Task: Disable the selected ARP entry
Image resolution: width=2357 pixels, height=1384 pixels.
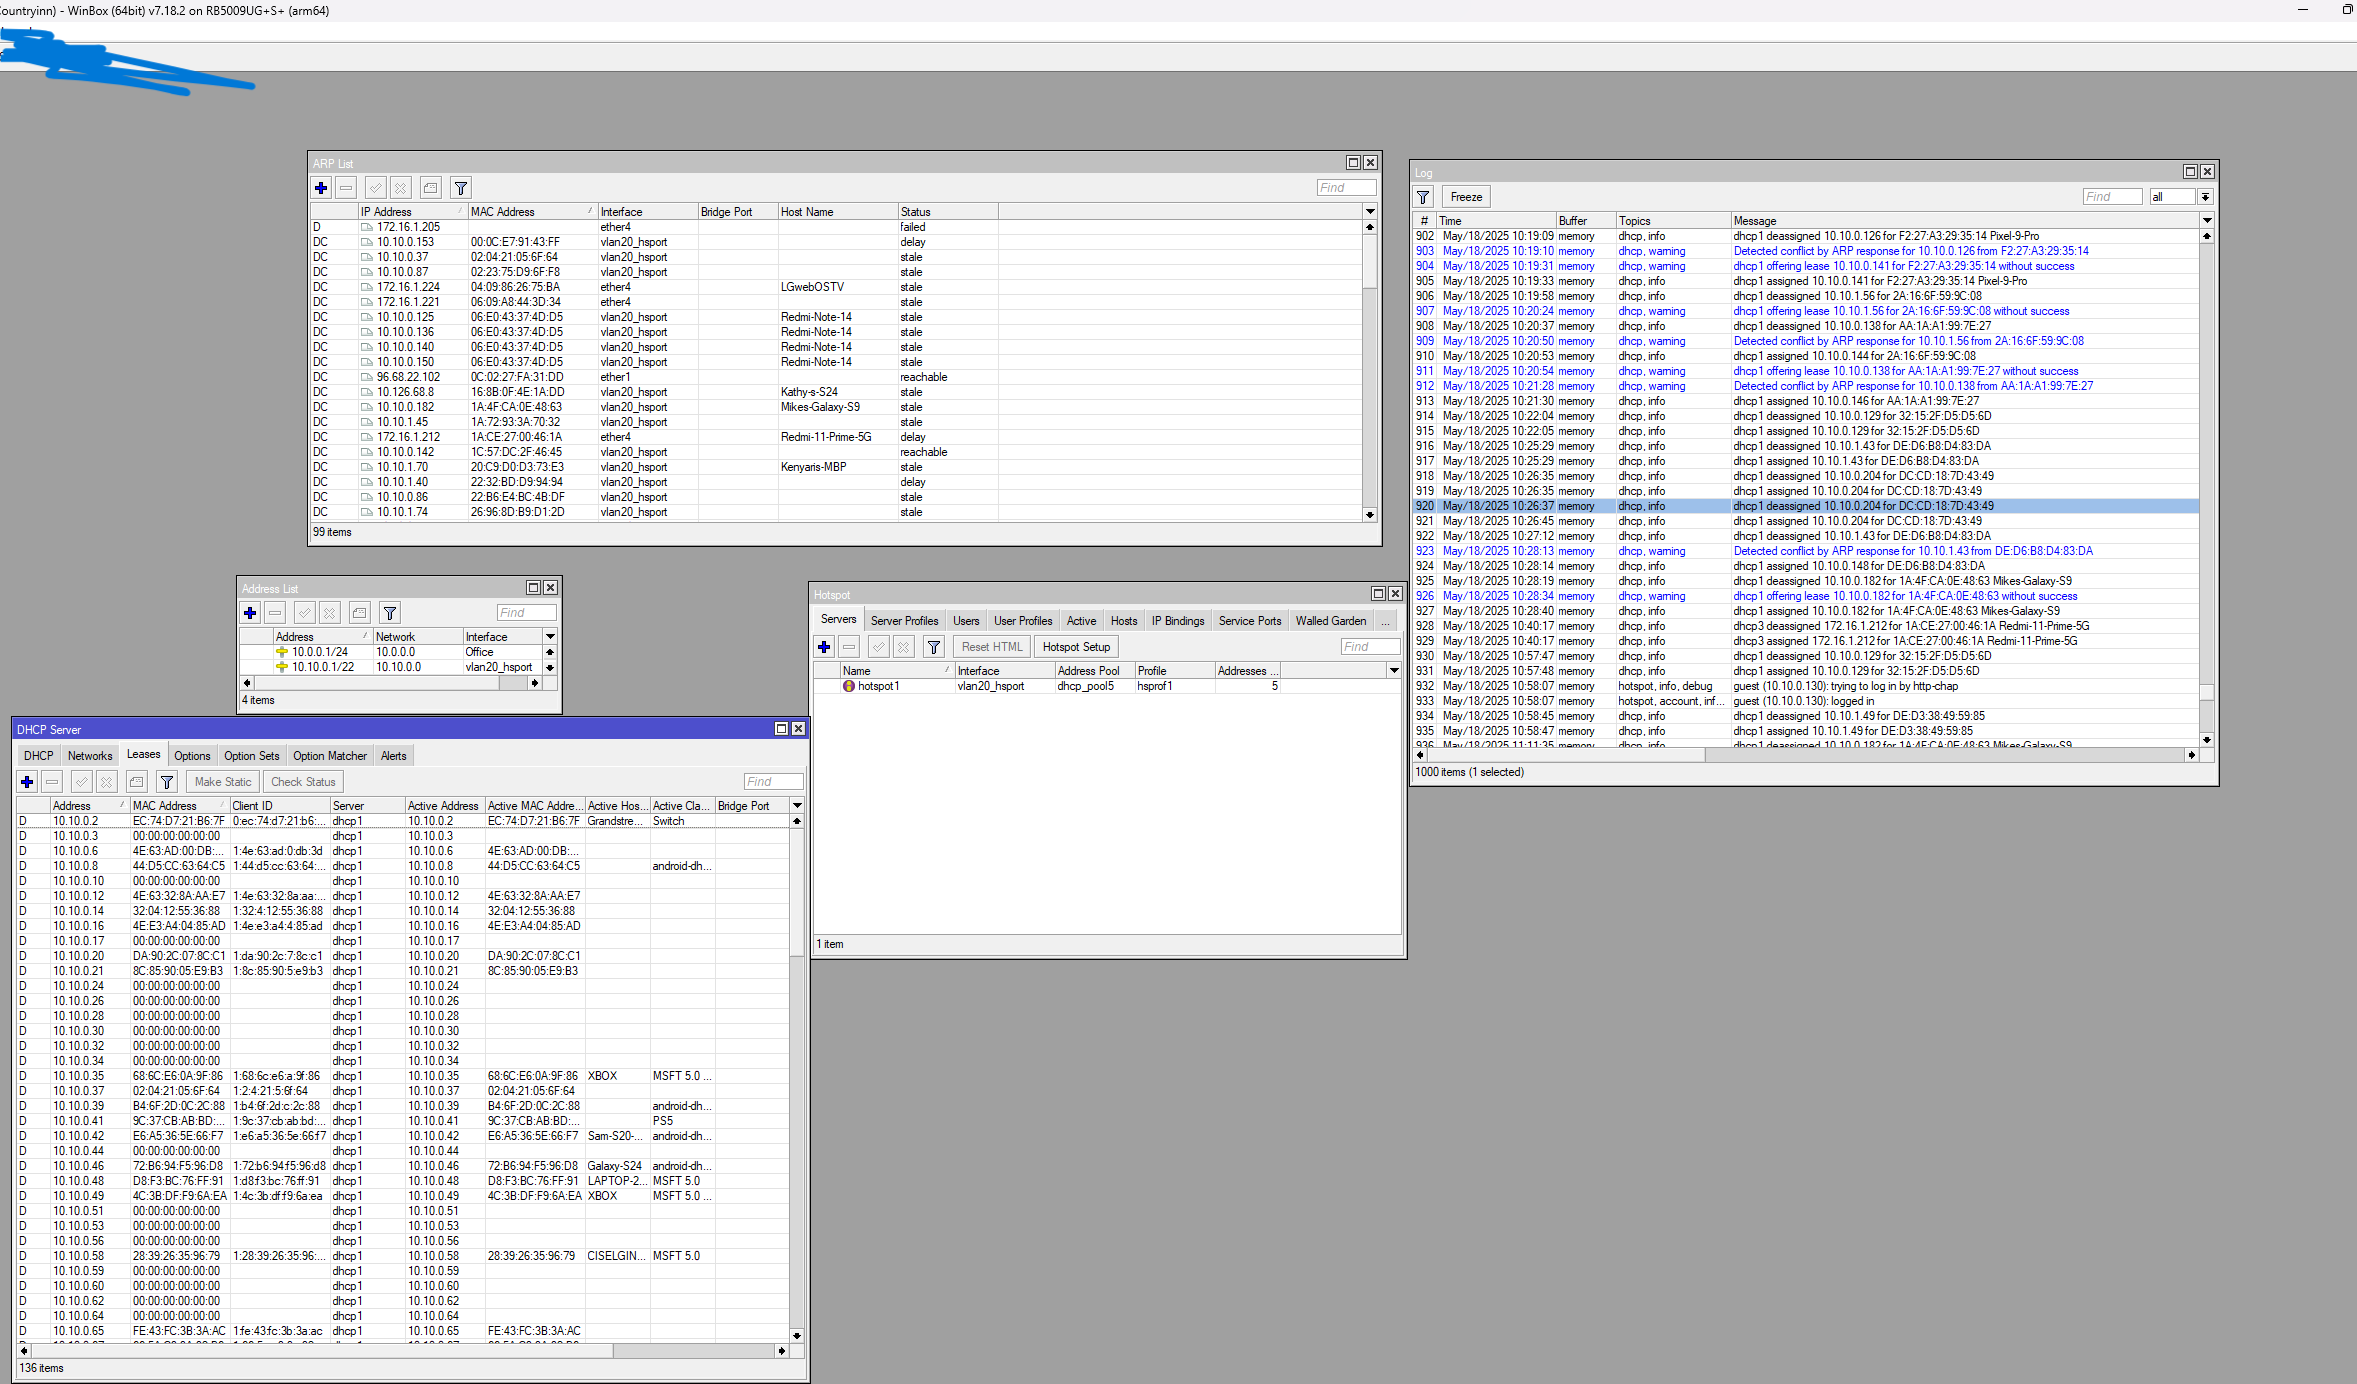Action: click(x=400, y=187)
